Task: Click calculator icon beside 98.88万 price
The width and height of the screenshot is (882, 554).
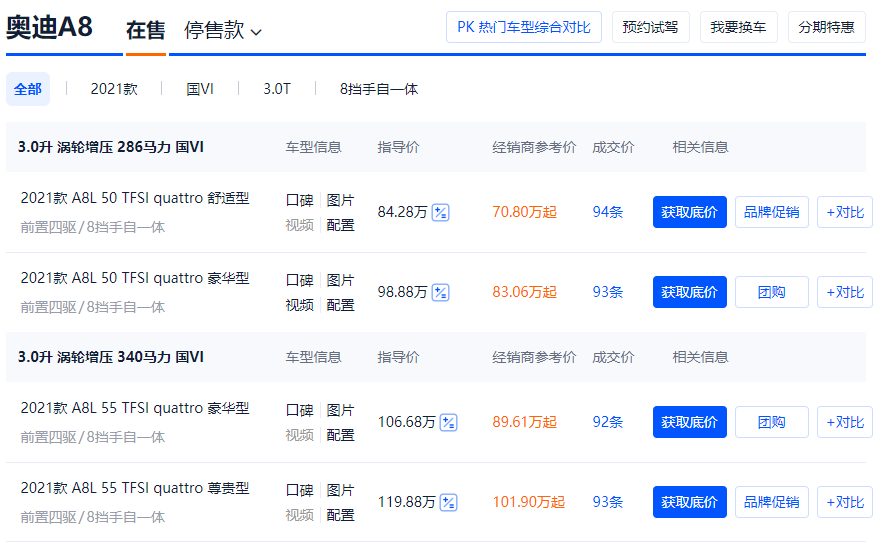Action: (x=440, y=292)
